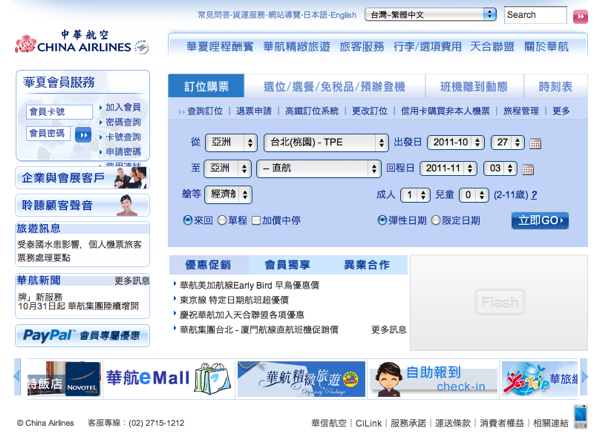The height and width of the screenshot is (443, 600).
Task: Open 聆聽顧客聲音 banner
Action: (82, 205)
